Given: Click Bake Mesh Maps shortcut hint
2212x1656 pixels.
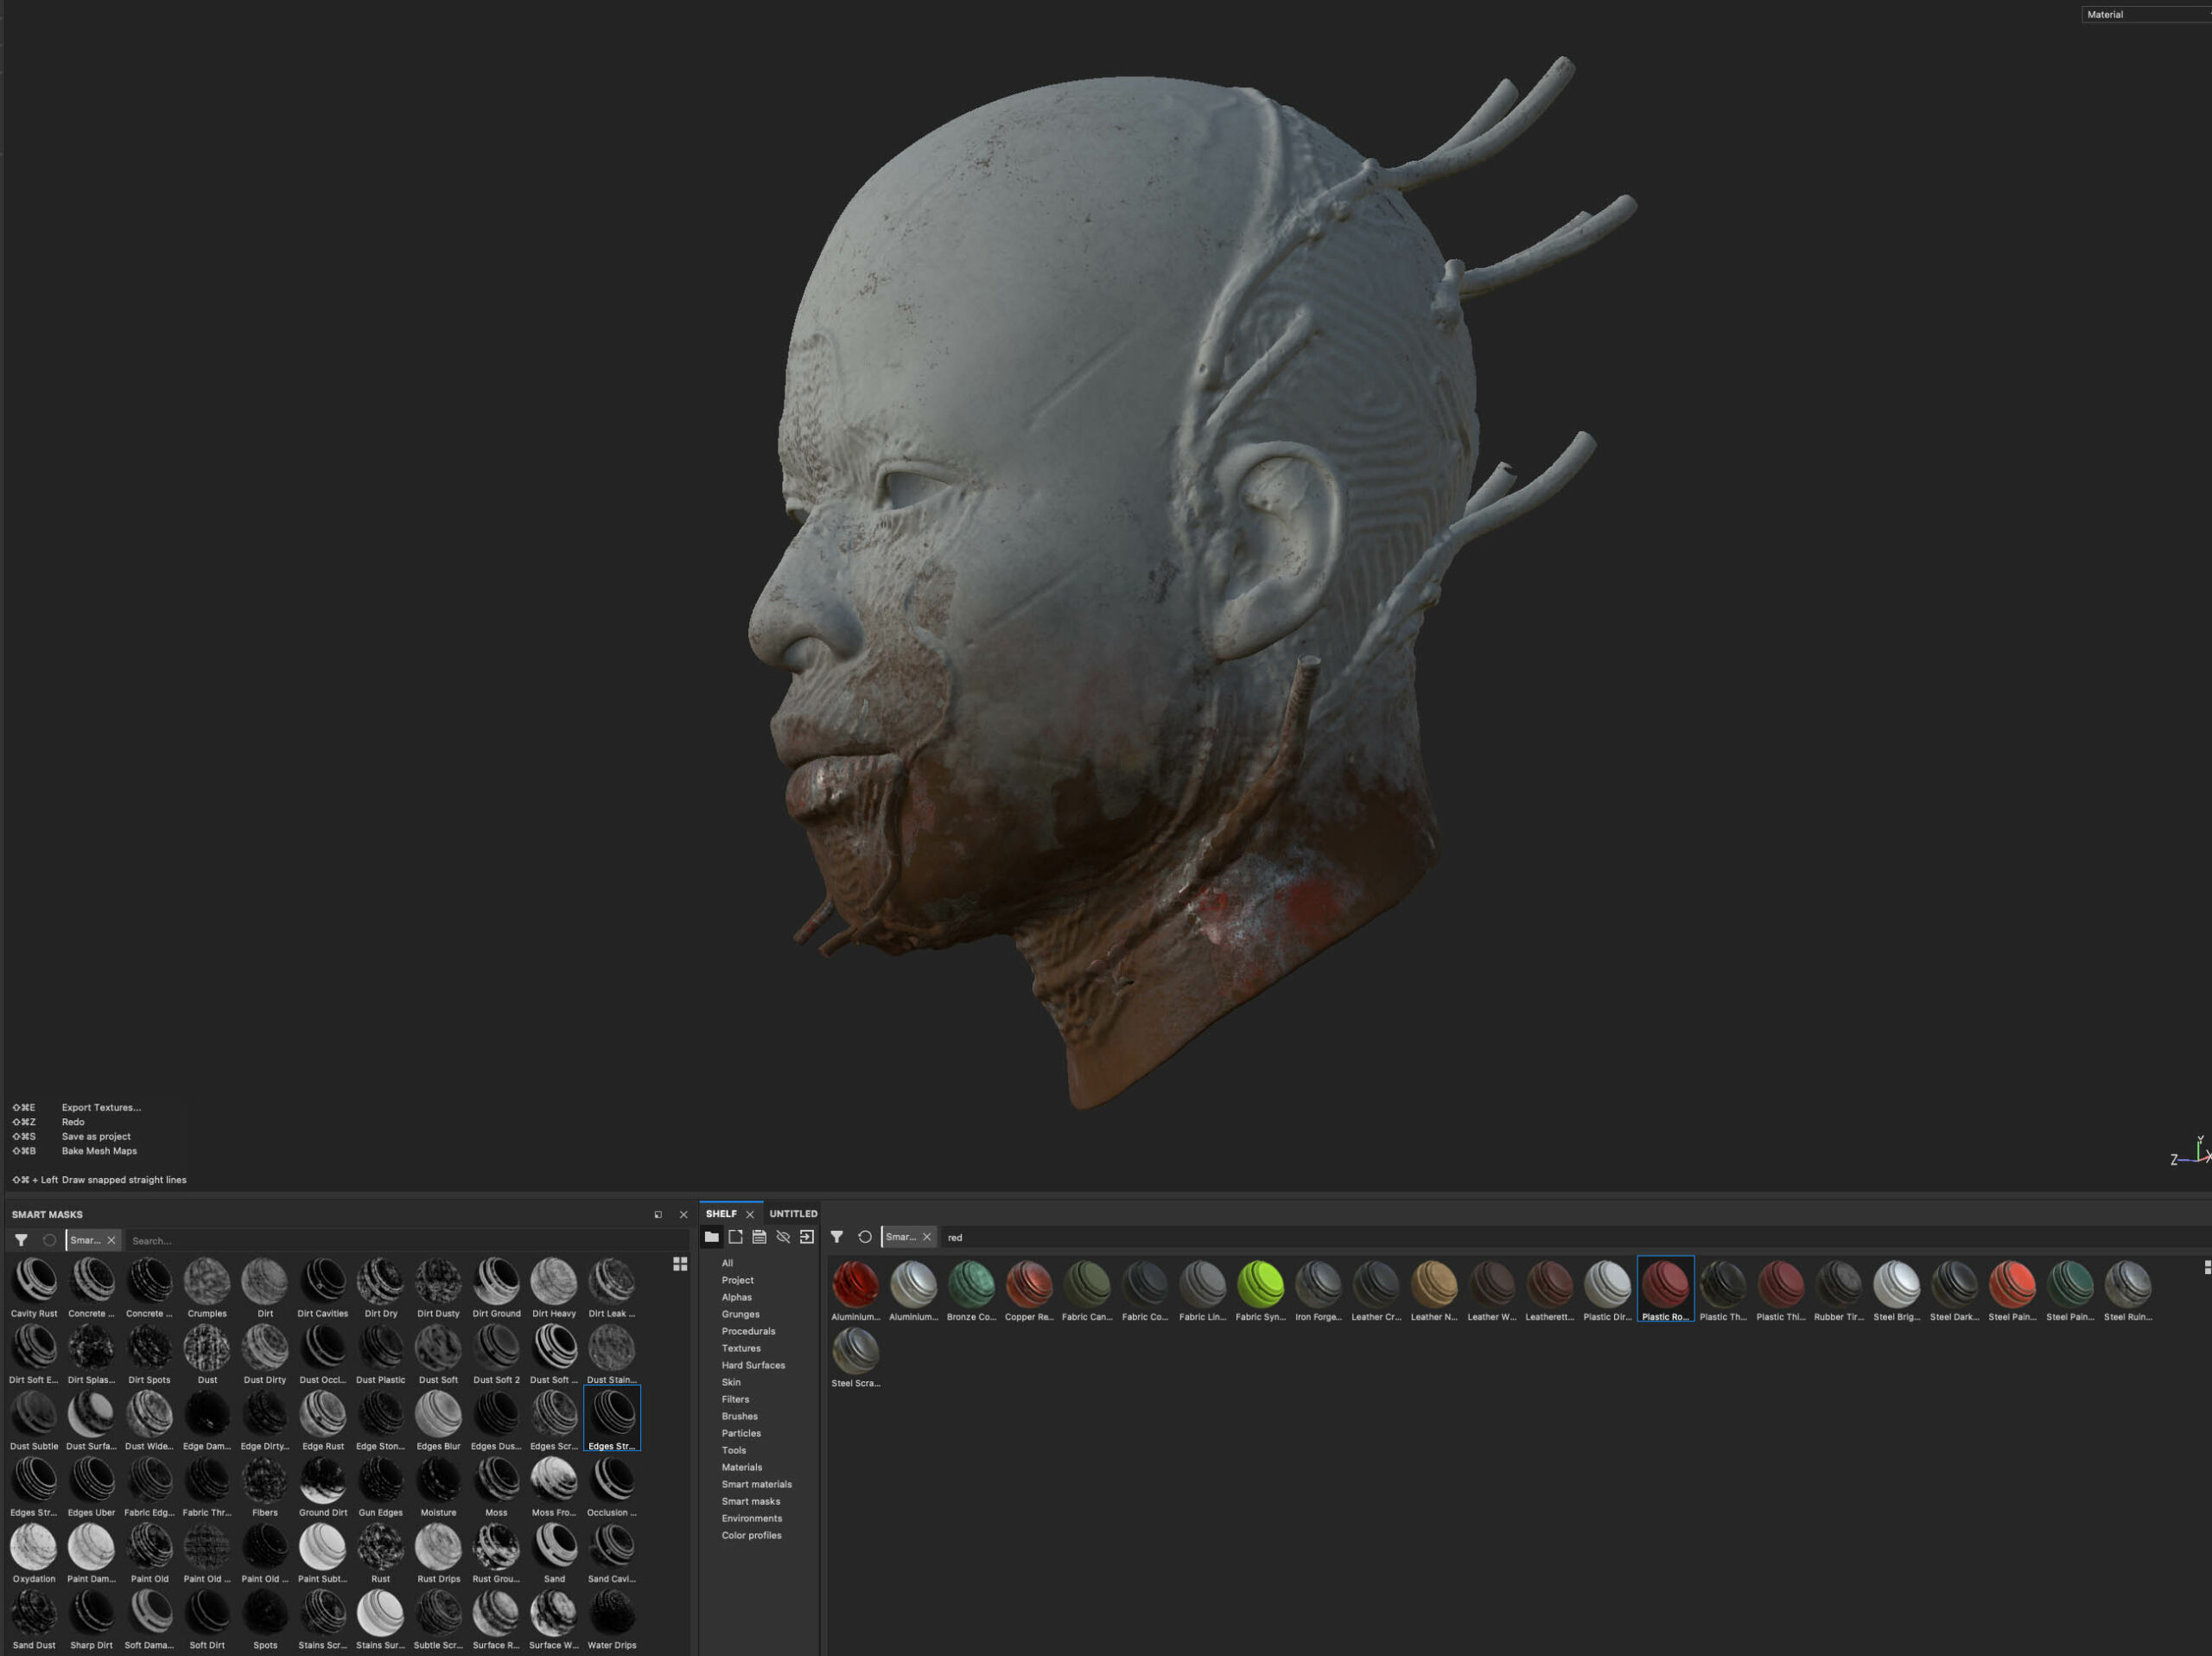Looking at the screenshot, I should (99, 1151).
